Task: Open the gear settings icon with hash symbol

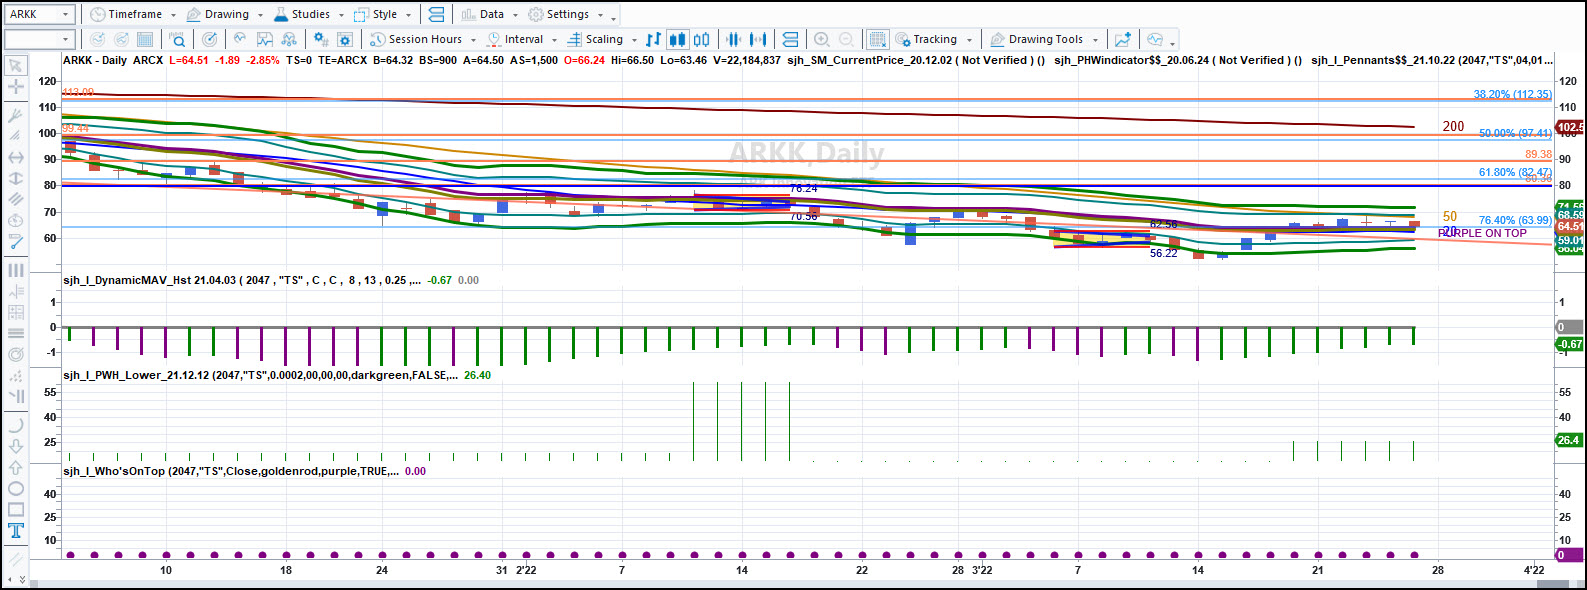Action: pyautogui.click(x=321, y=40)
